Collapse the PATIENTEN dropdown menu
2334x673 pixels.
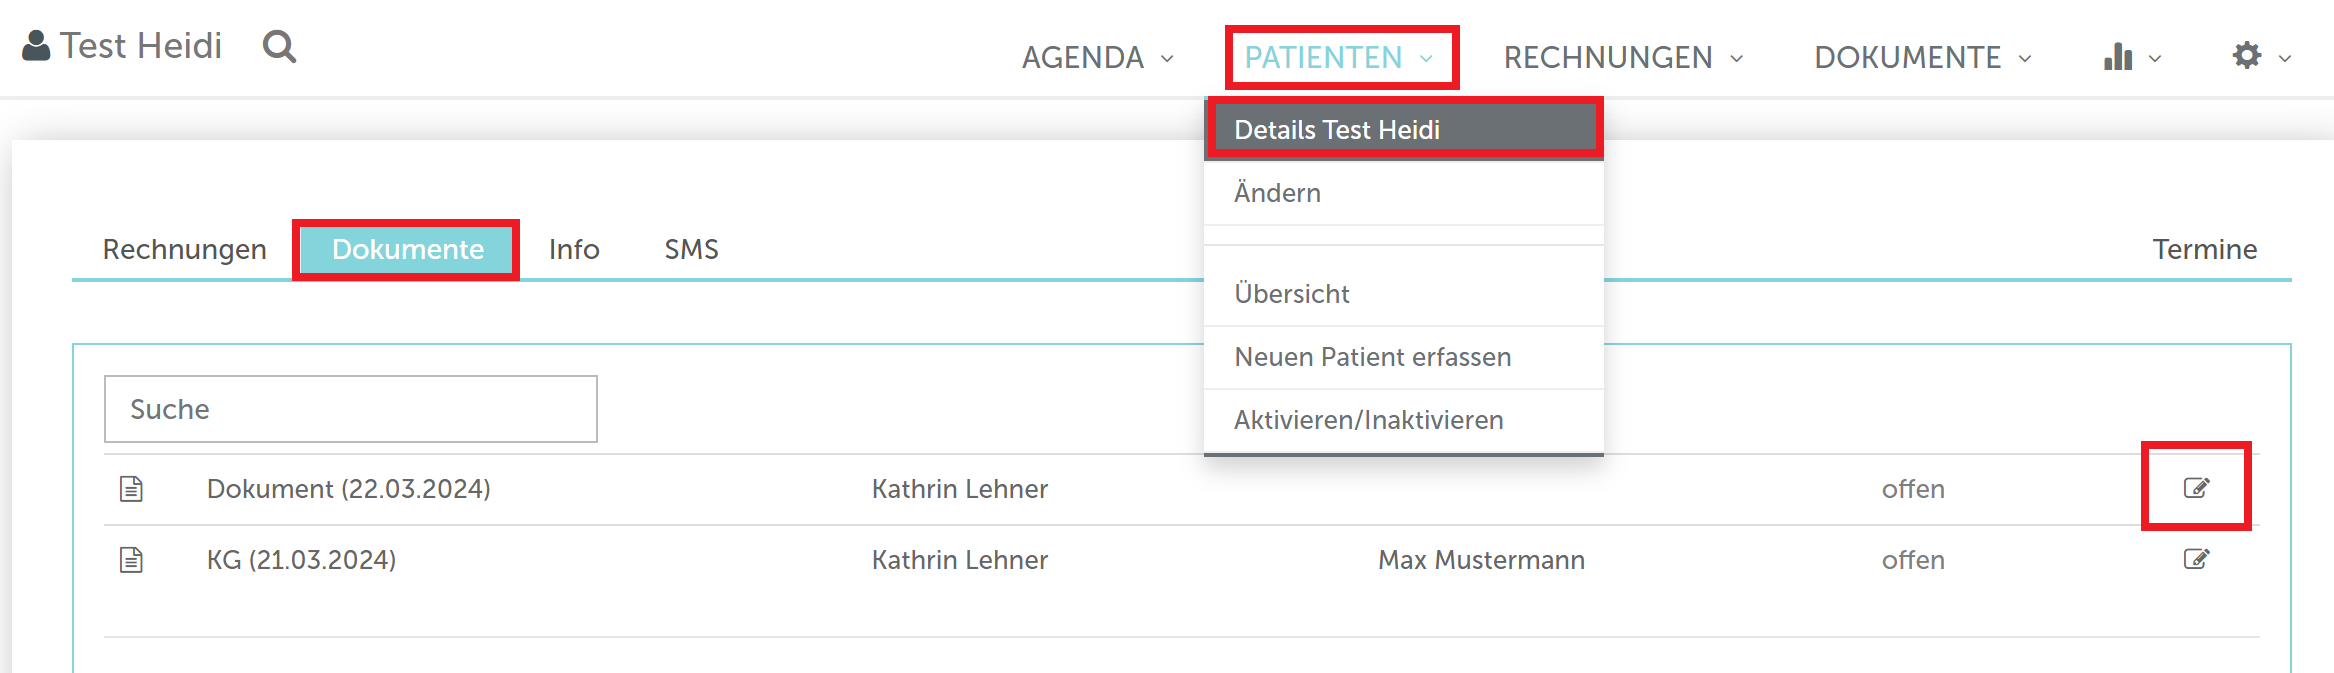pyautogui.click(x=1340, y=58)
